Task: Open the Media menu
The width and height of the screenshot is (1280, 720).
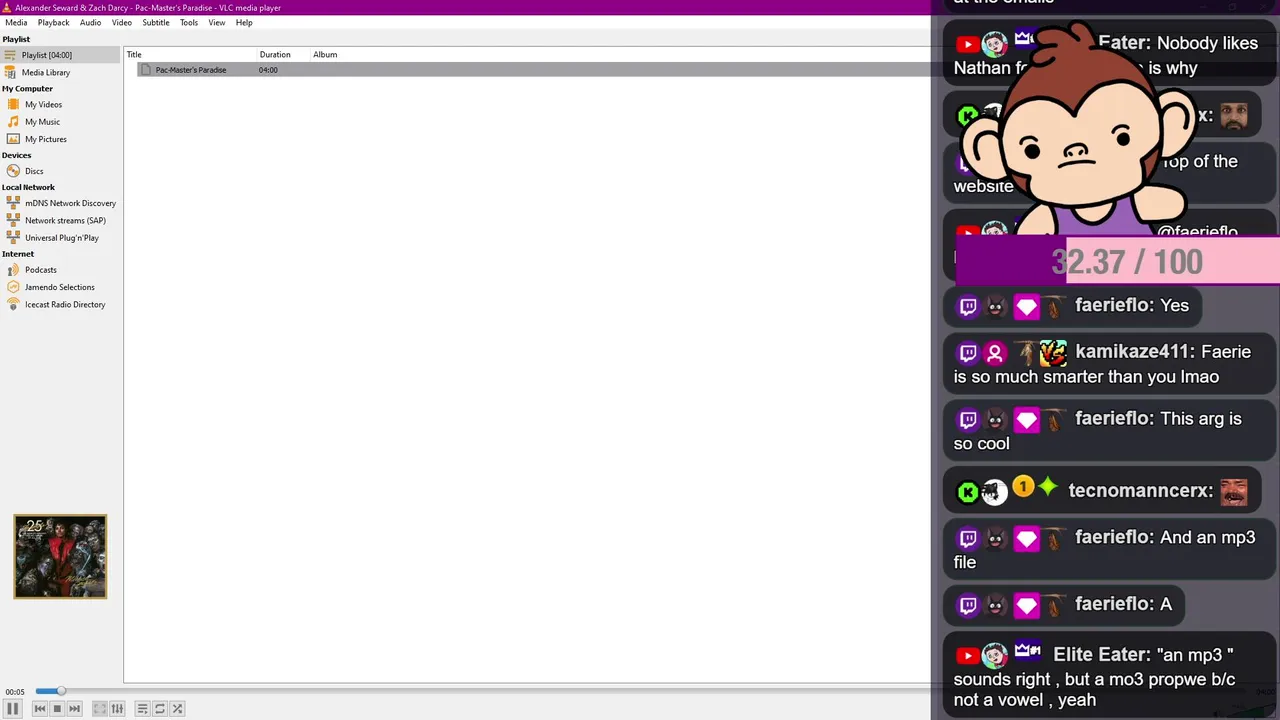Action: pyautogui.click(x=16, y=22)
